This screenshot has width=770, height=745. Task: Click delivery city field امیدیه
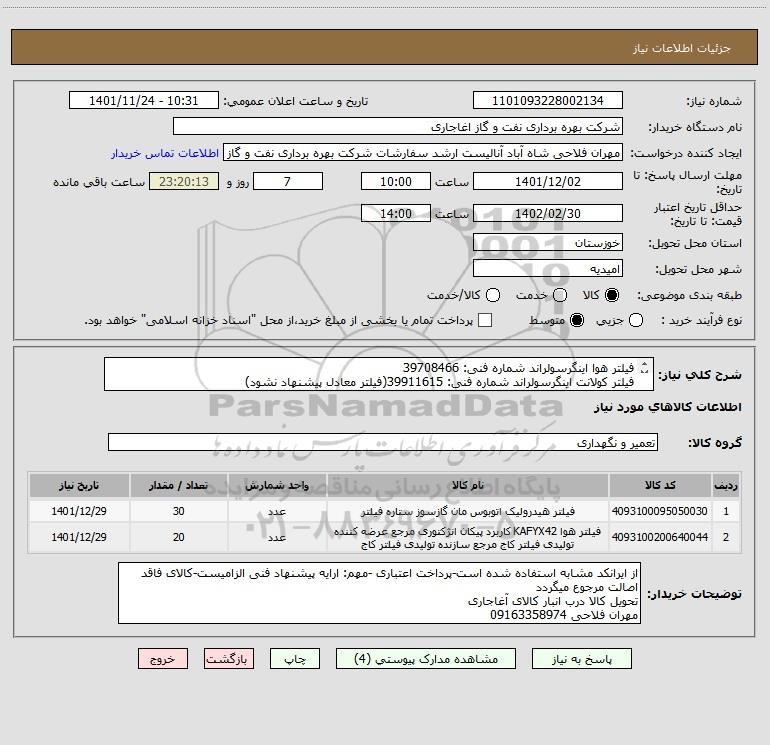pos(548,268)
